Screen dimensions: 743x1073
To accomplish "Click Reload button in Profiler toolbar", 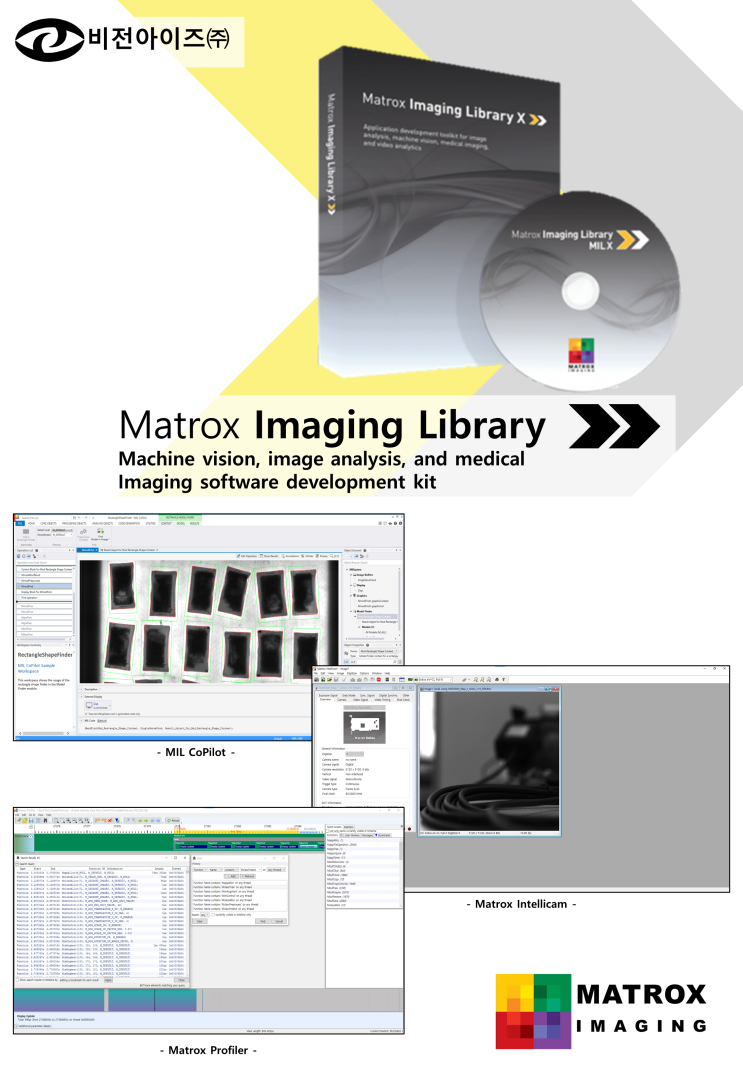I will [173, 820].
